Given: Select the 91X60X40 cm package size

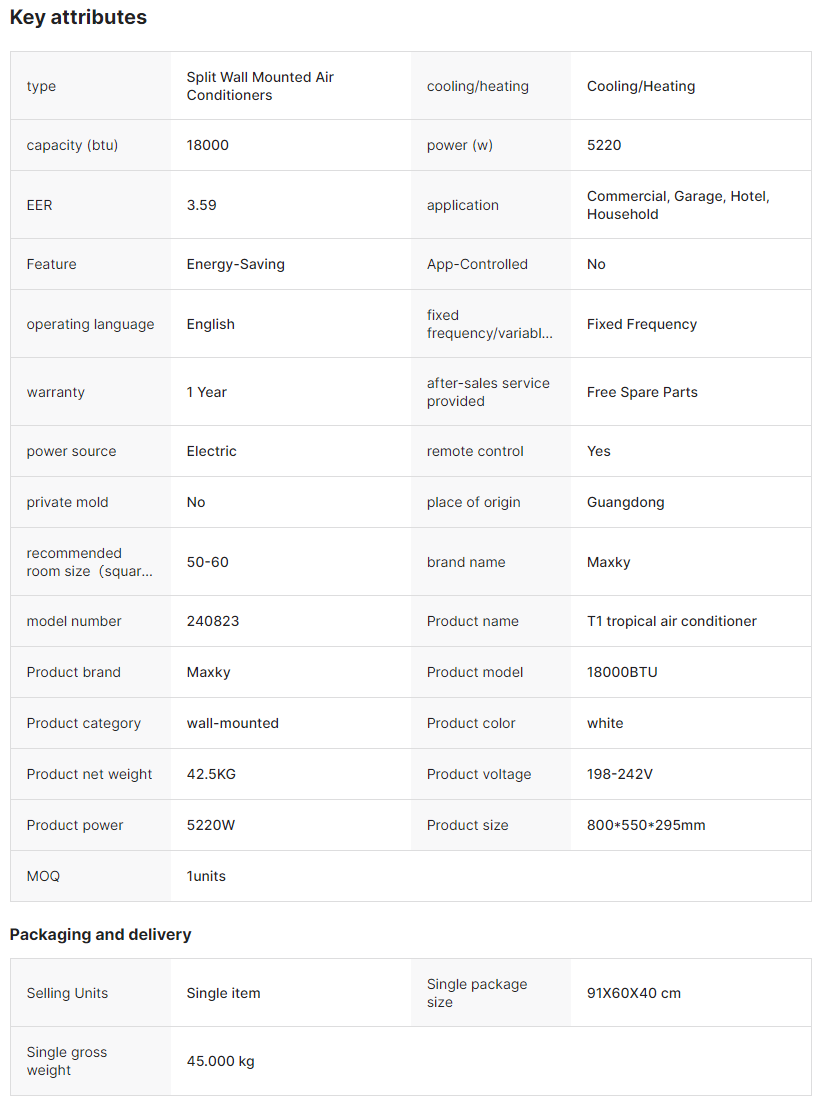Looking at the screenshot, I should (x=633, y=993).
